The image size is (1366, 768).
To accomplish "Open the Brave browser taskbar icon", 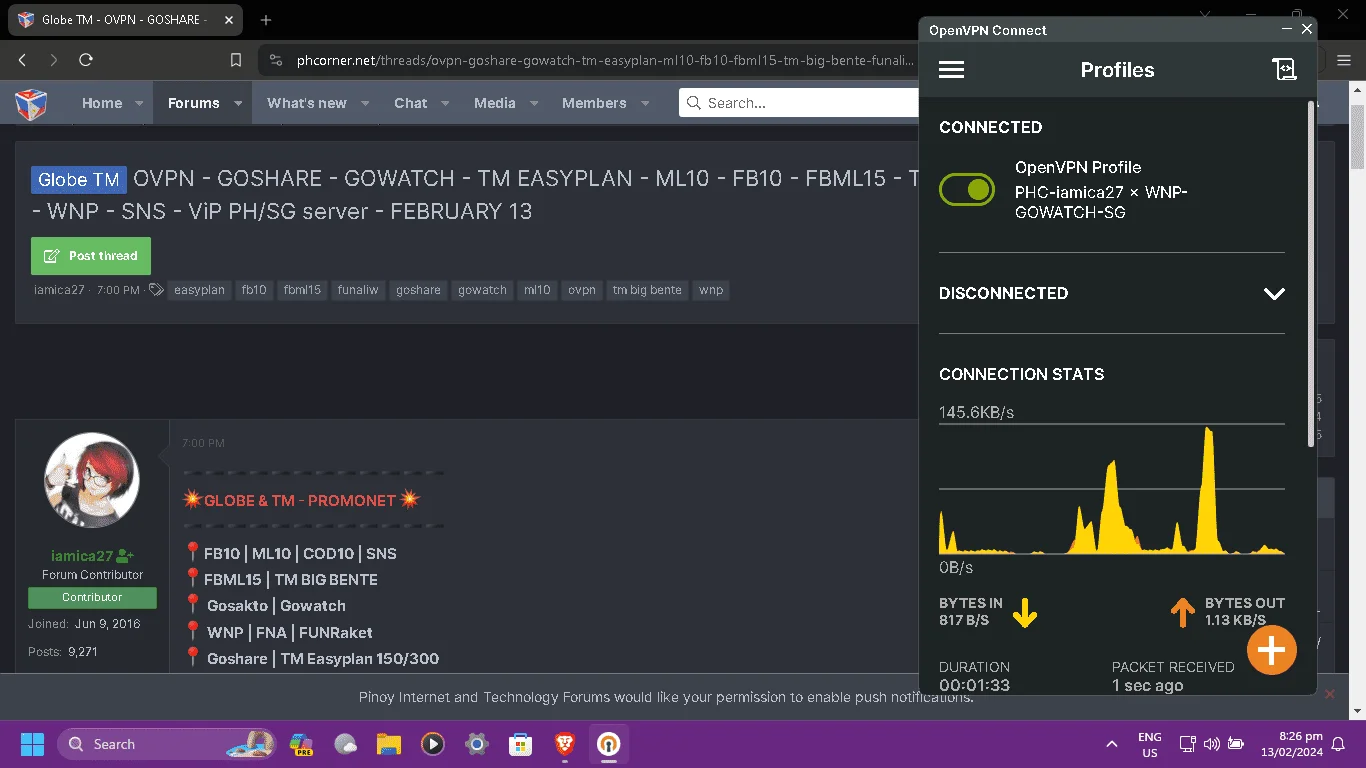I will (x=564, y=744).
